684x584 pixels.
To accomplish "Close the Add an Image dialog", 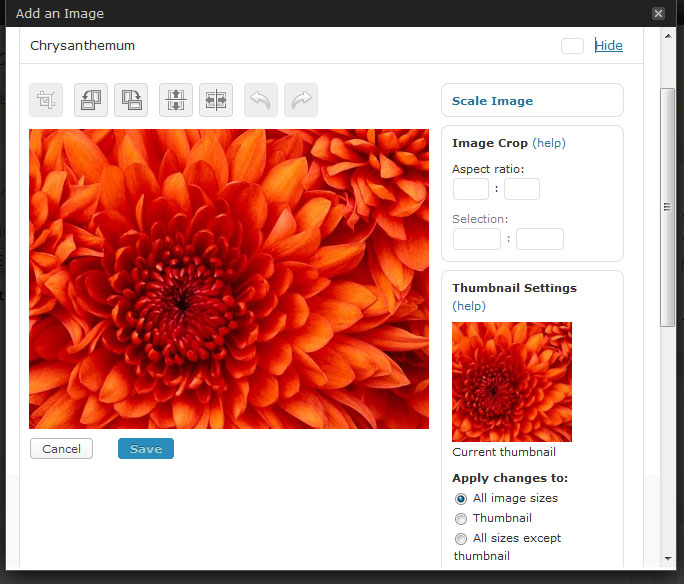I will click(x=658, y=14).
